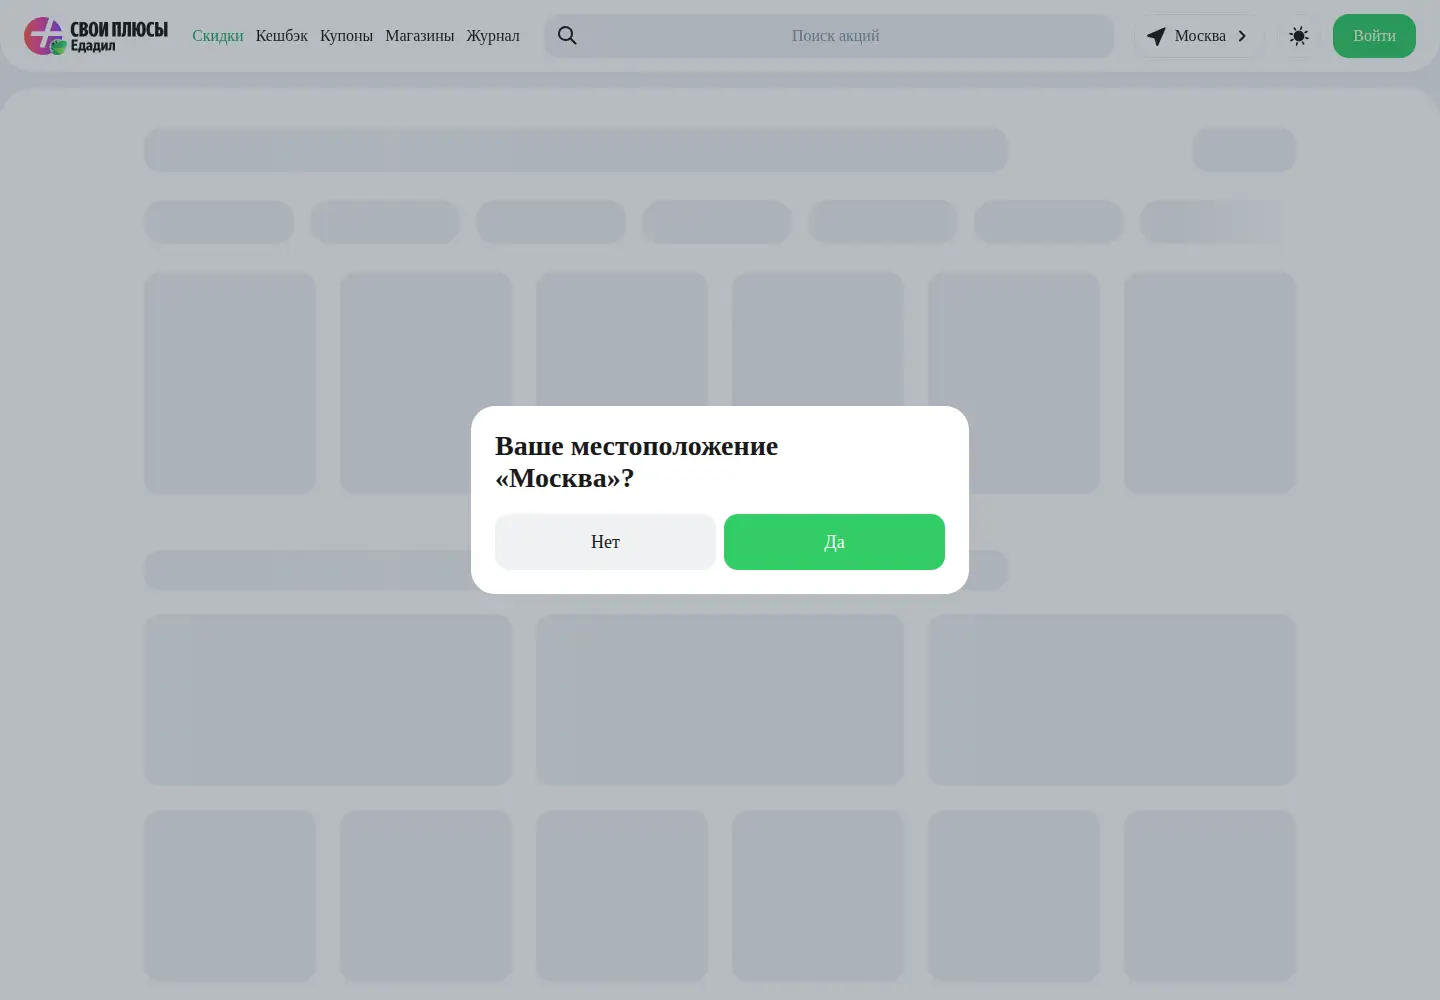Confirm location with the Да button
This screenshot has width=1440, height=1000.
pos(834,542)
